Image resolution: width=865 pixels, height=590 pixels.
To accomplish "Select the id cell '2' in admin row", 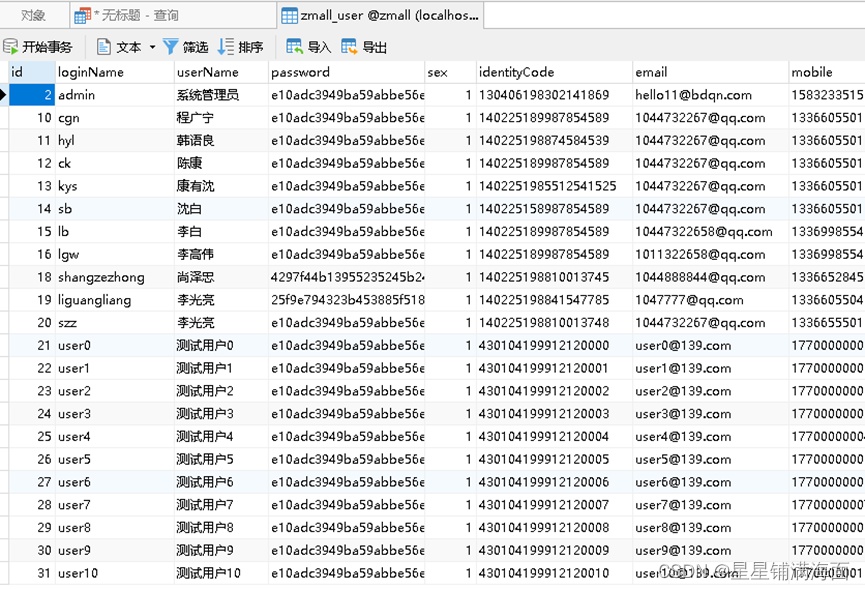I will tap(32, 95).
